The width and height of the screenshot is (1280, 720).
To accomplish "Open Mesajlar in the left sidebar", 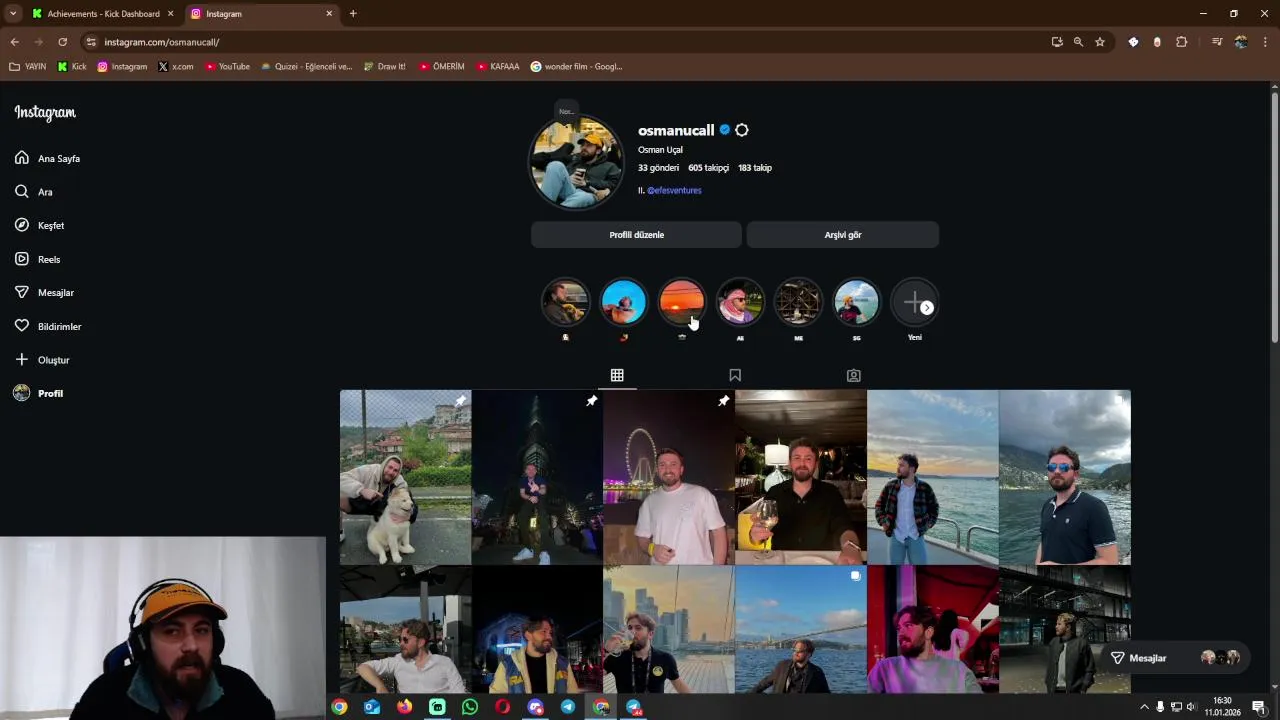I will coord(44,292).
